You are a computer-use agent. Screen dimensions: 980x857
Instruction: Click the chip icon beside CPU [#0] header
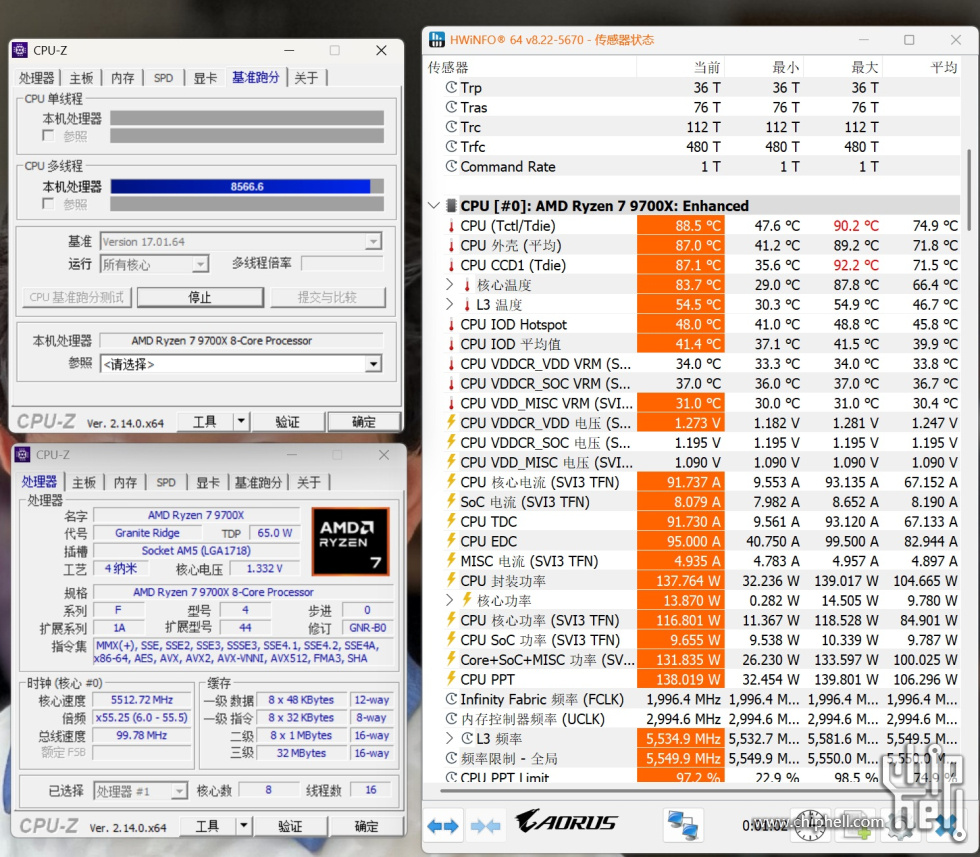coord(451,206)
